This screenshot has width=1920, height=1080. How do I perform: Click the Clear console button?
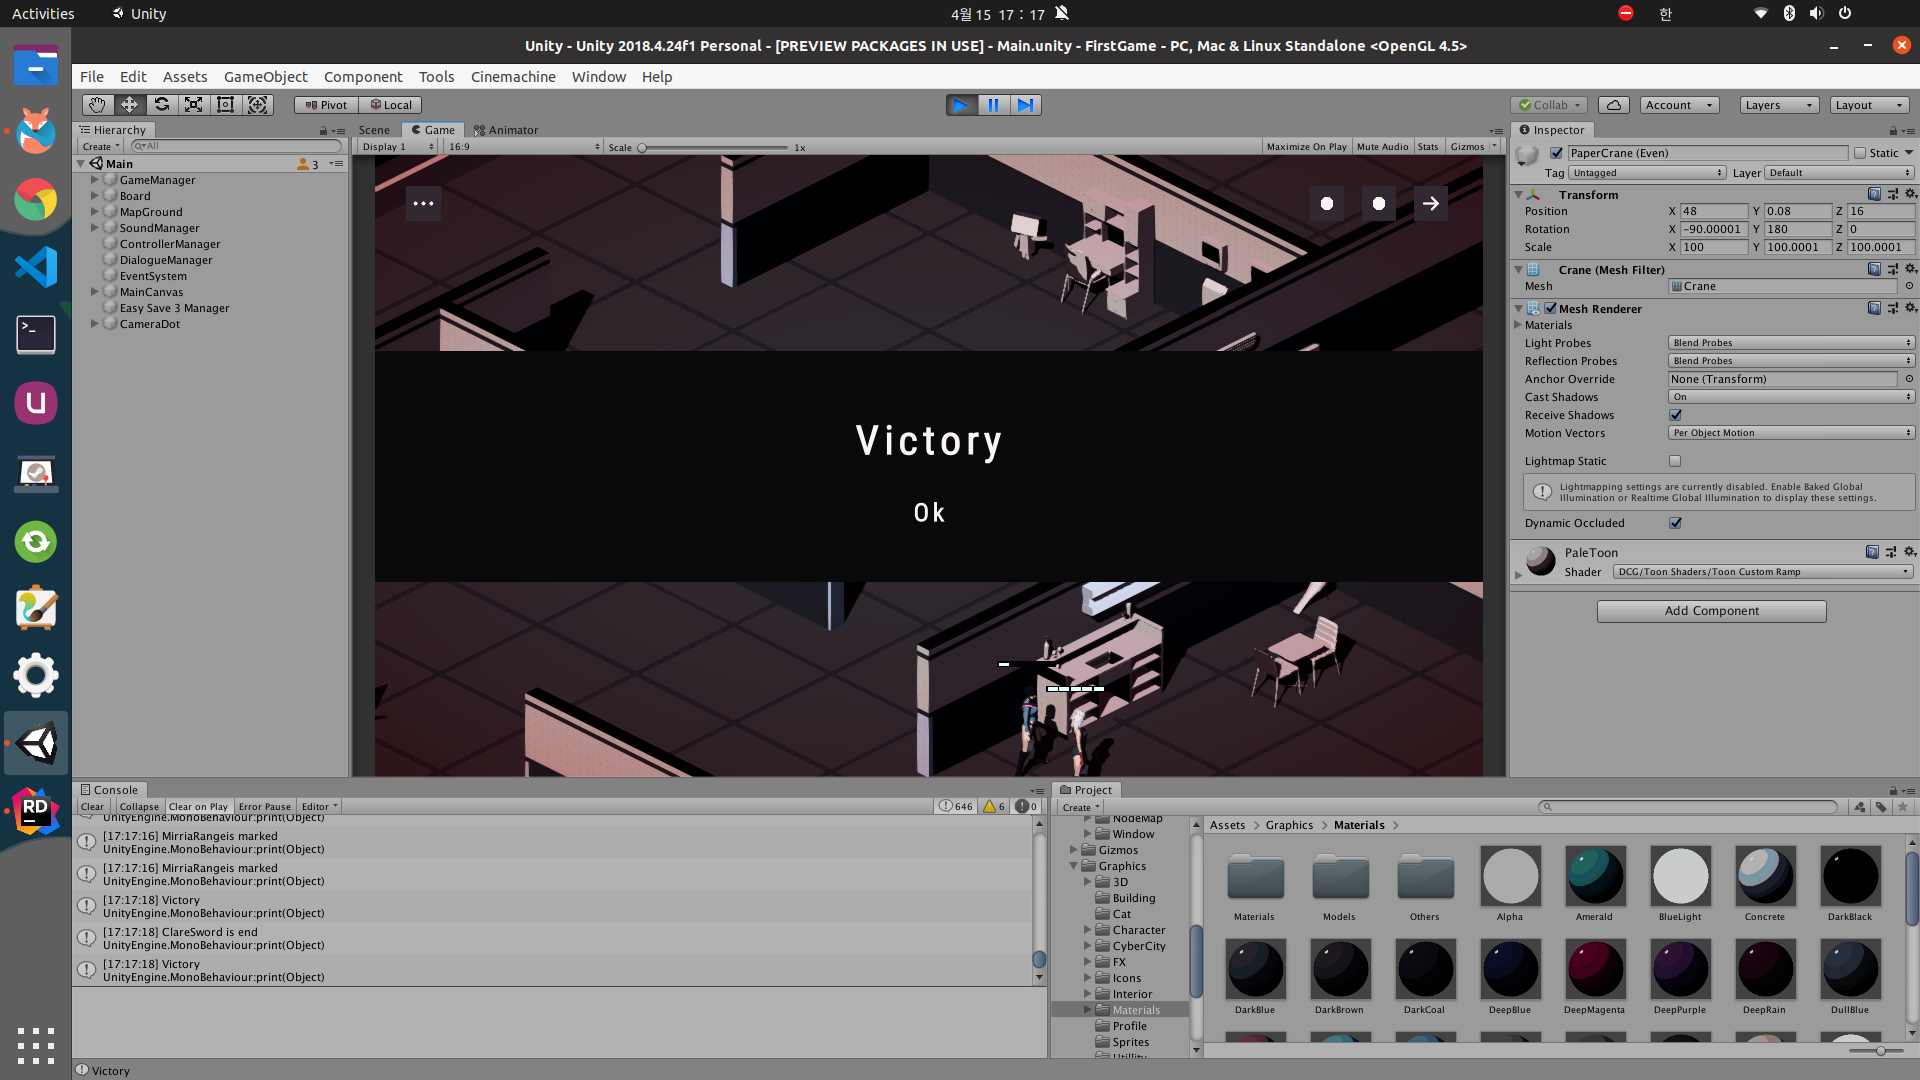click(x=92, y=807)
